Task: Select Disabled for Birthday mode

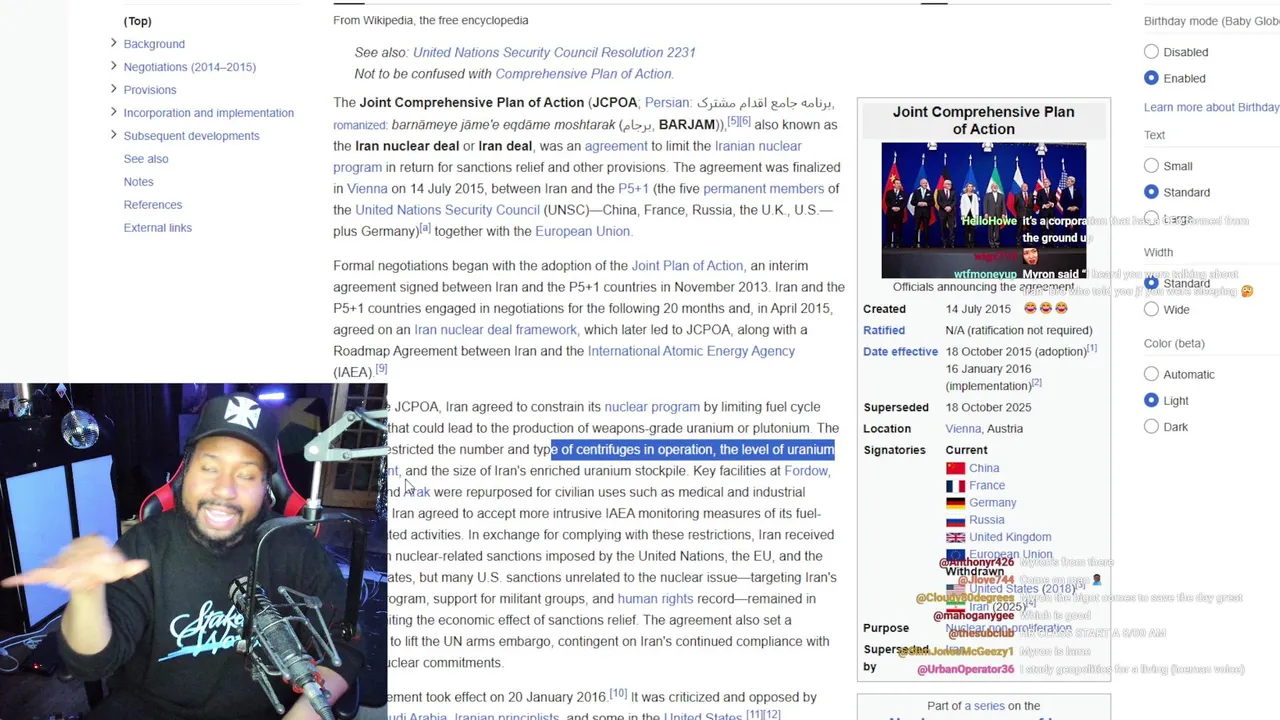Action: pyautogui.click(x=1151, y=52)
